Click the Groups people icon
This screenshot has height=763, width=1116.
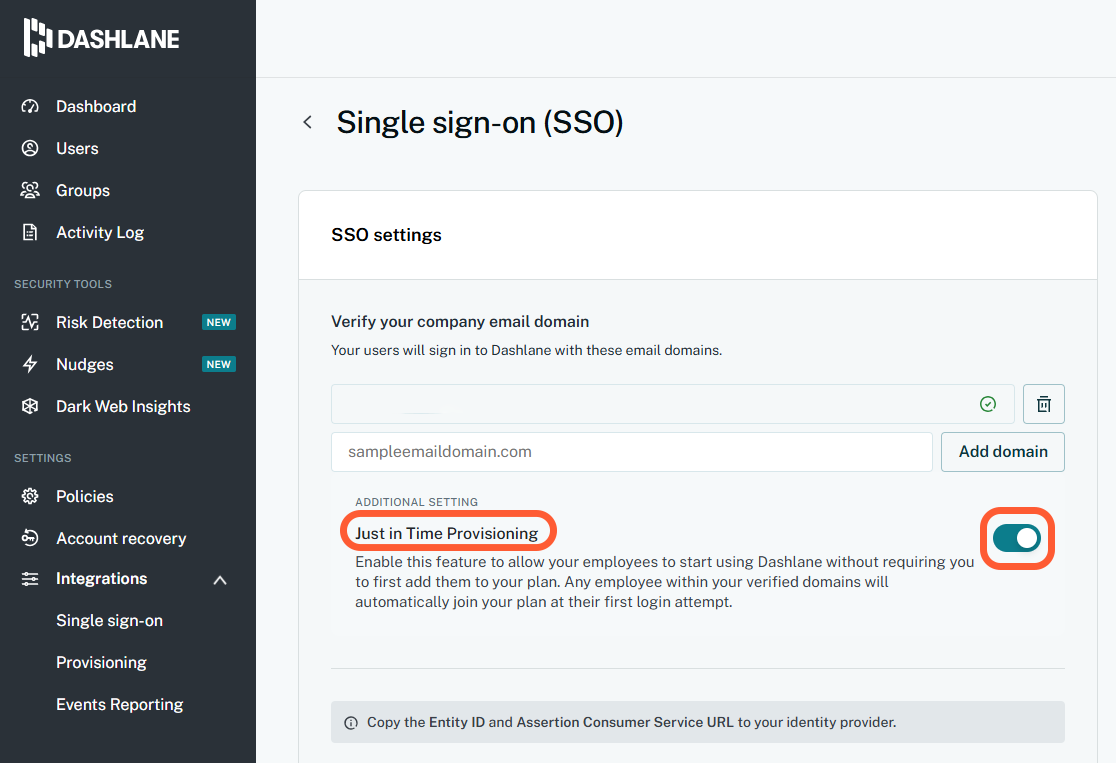pyautogui.click(x=30, y=190)
